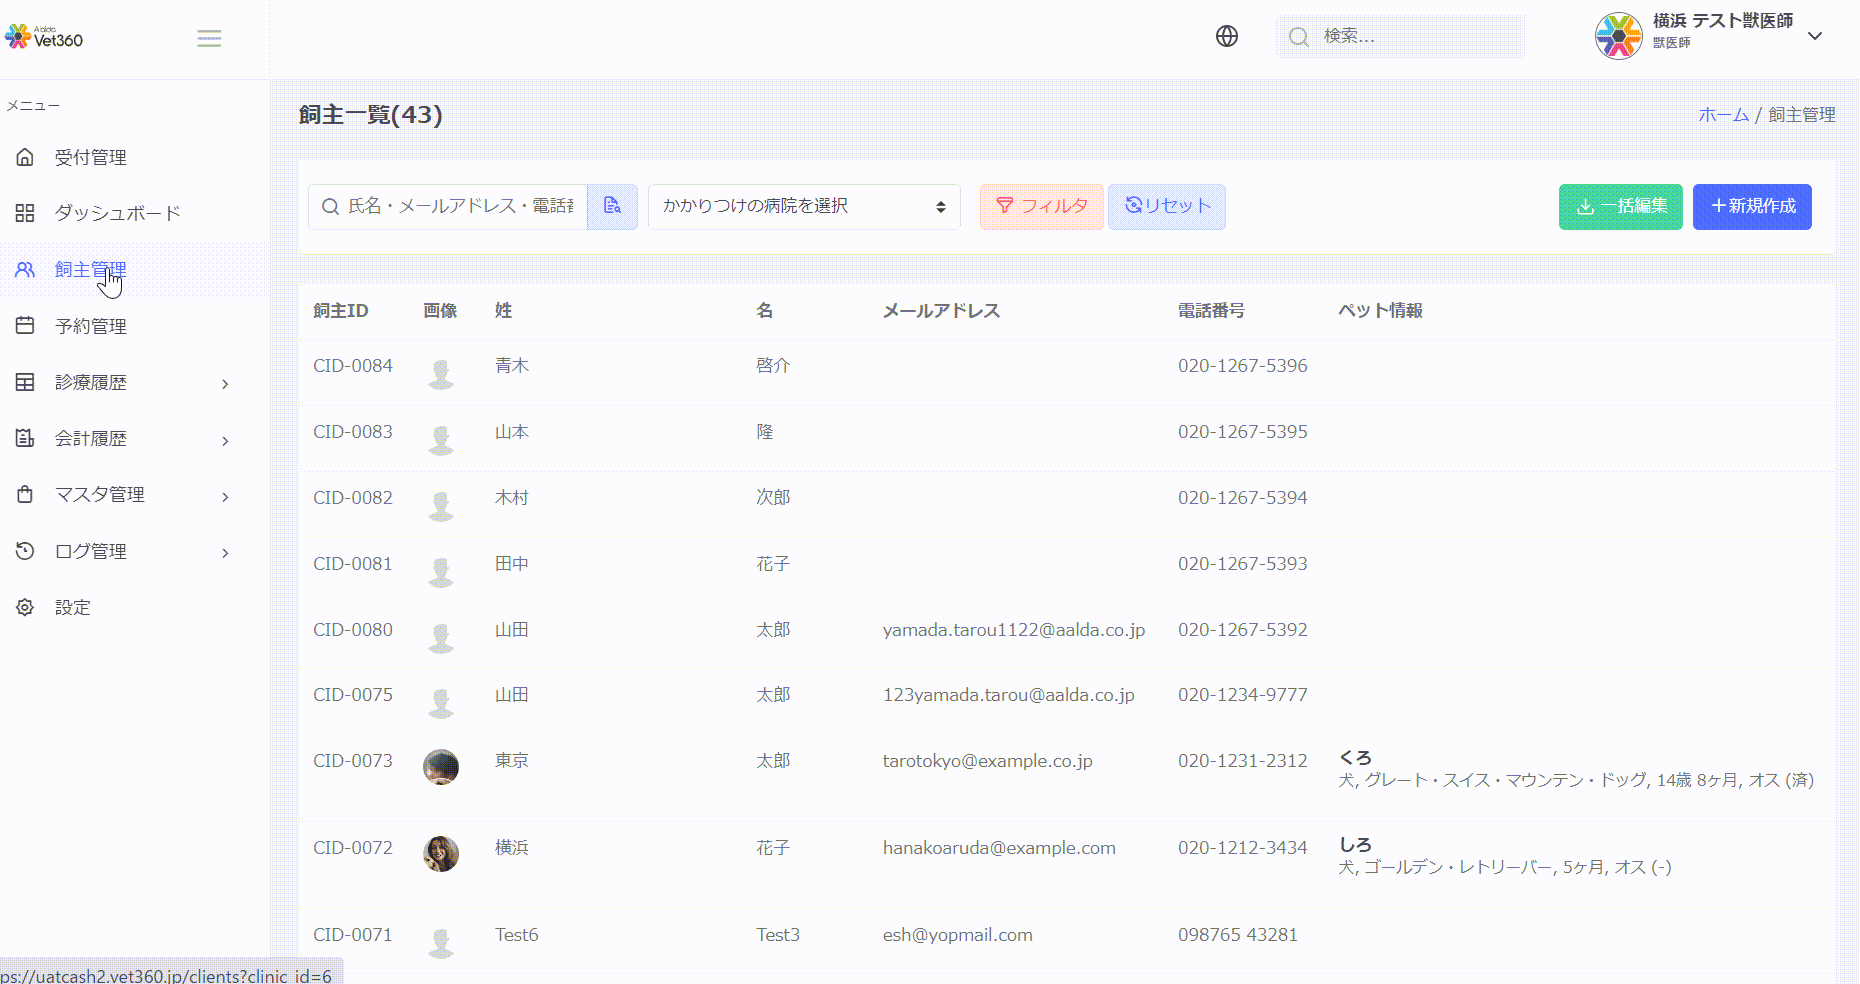Screen dimensions: 1860x984
Task: Expand the マスタ管理 submenu
Action: tap(225, 496)
